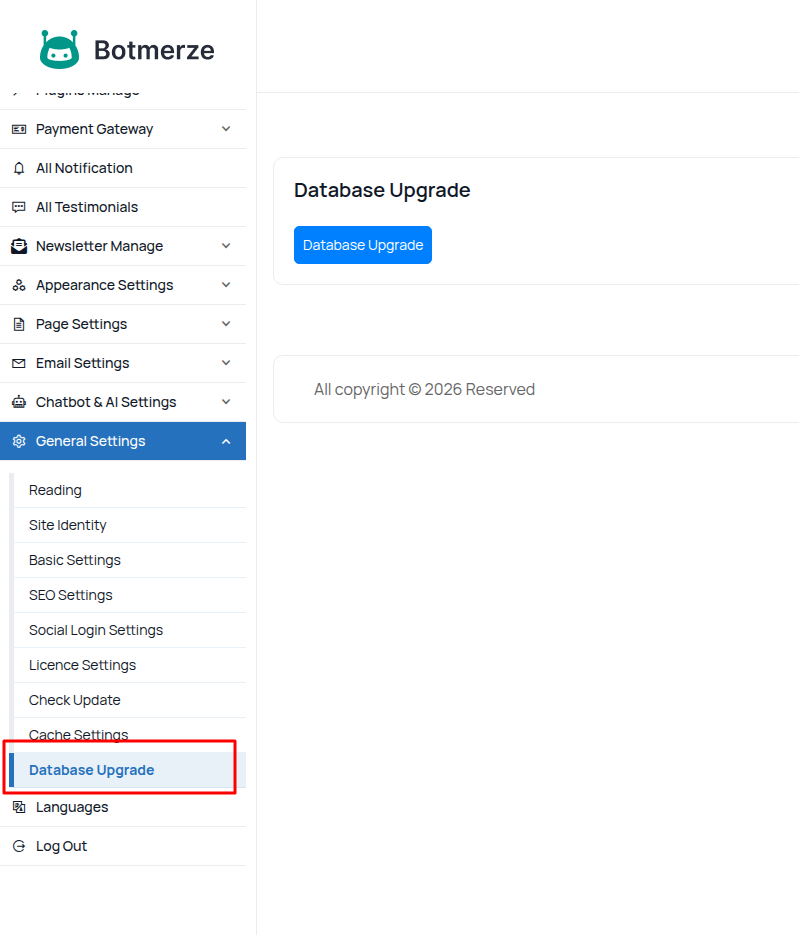This screenshot has height=935, width=799.
Task: Expand the Payment Gateway chevron
Action: 226,129
